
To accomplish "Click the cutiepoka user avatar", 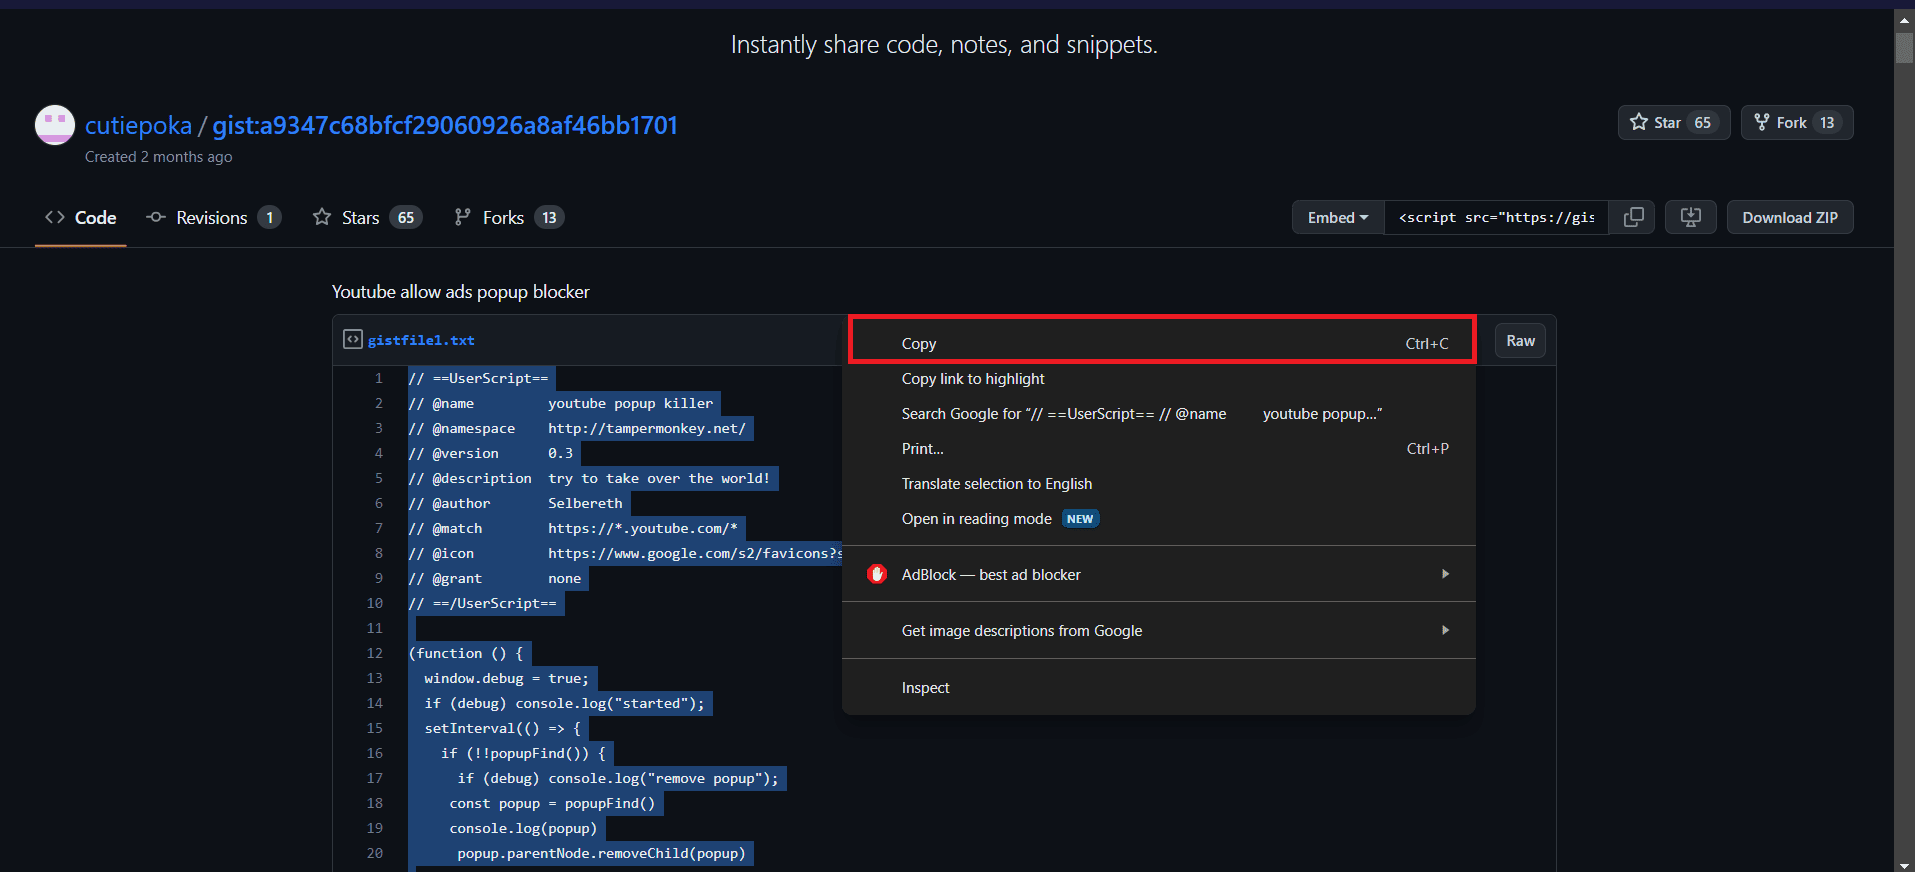I will 54,125.
